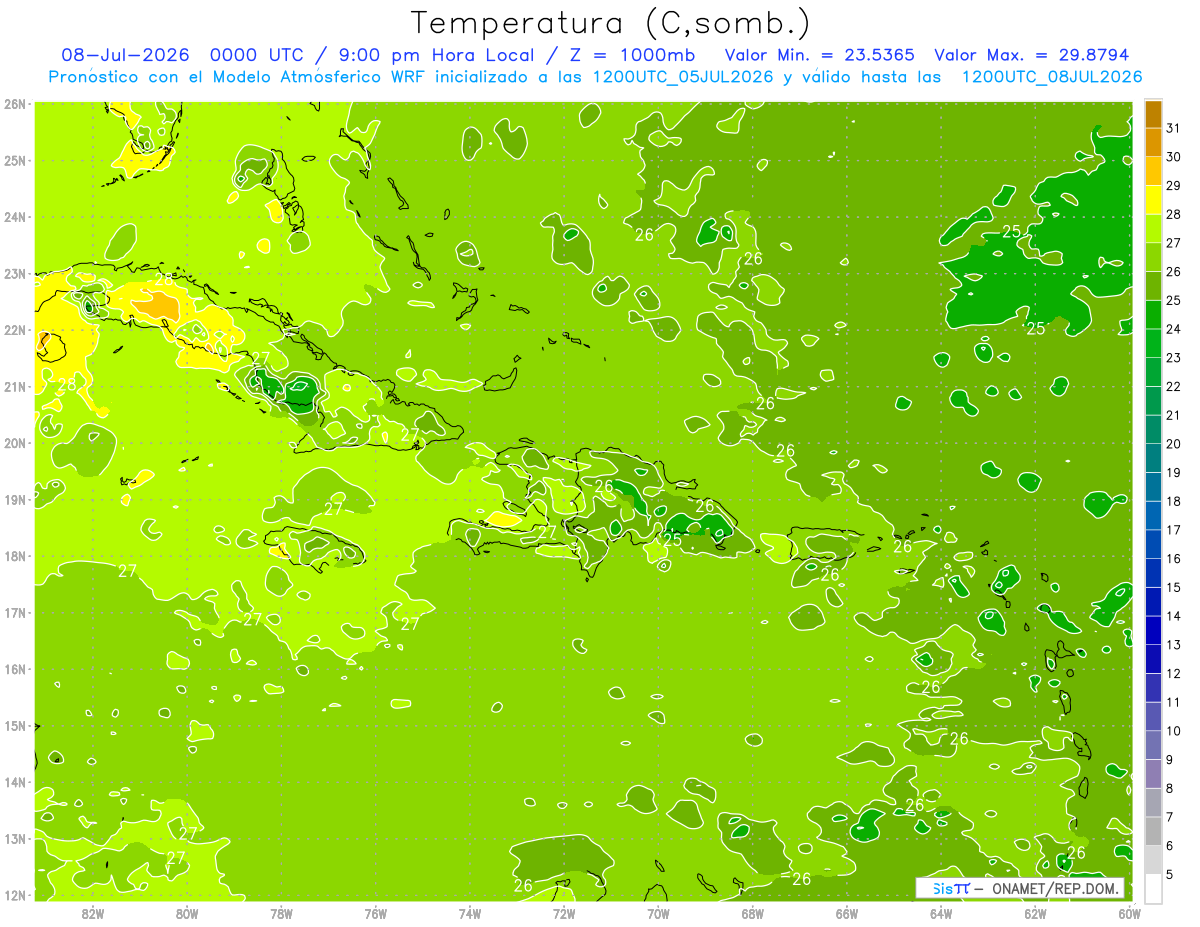Click the "24N" latitude axis label
Screen dimensions: 1200x927
15,217
